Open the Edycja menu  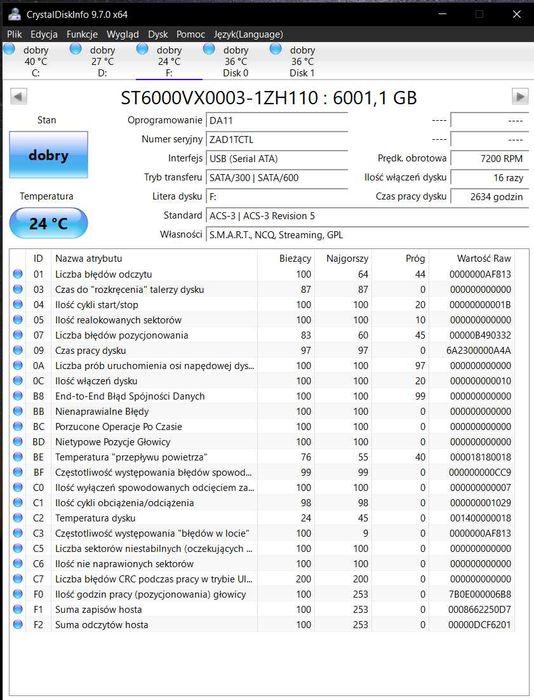click(x=44, y=34)
